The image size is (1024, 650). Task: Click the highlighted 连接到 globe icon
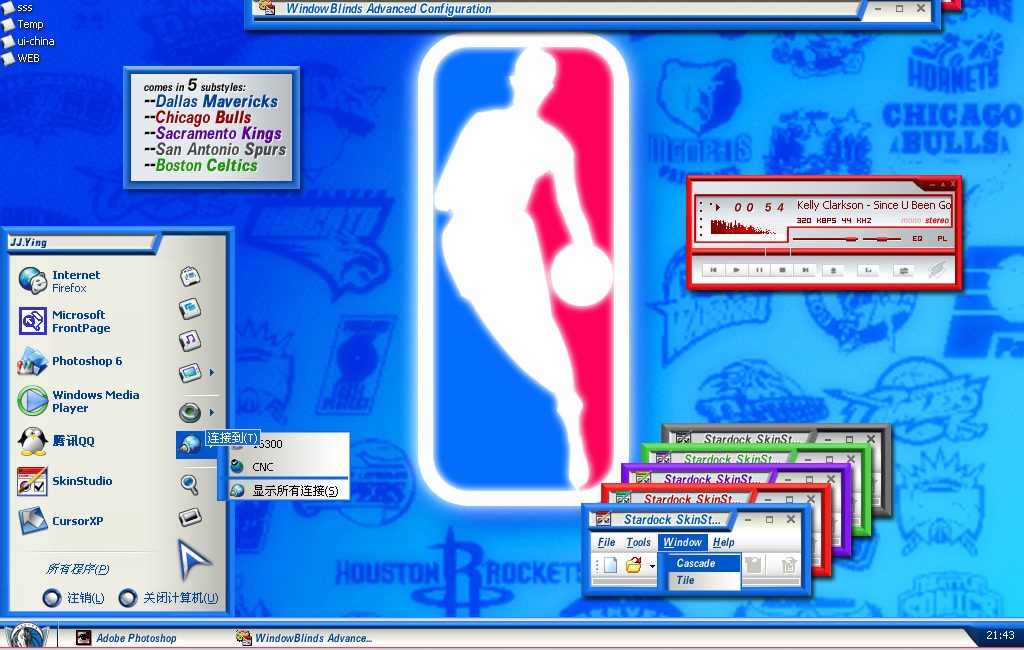tap(190, 444)
